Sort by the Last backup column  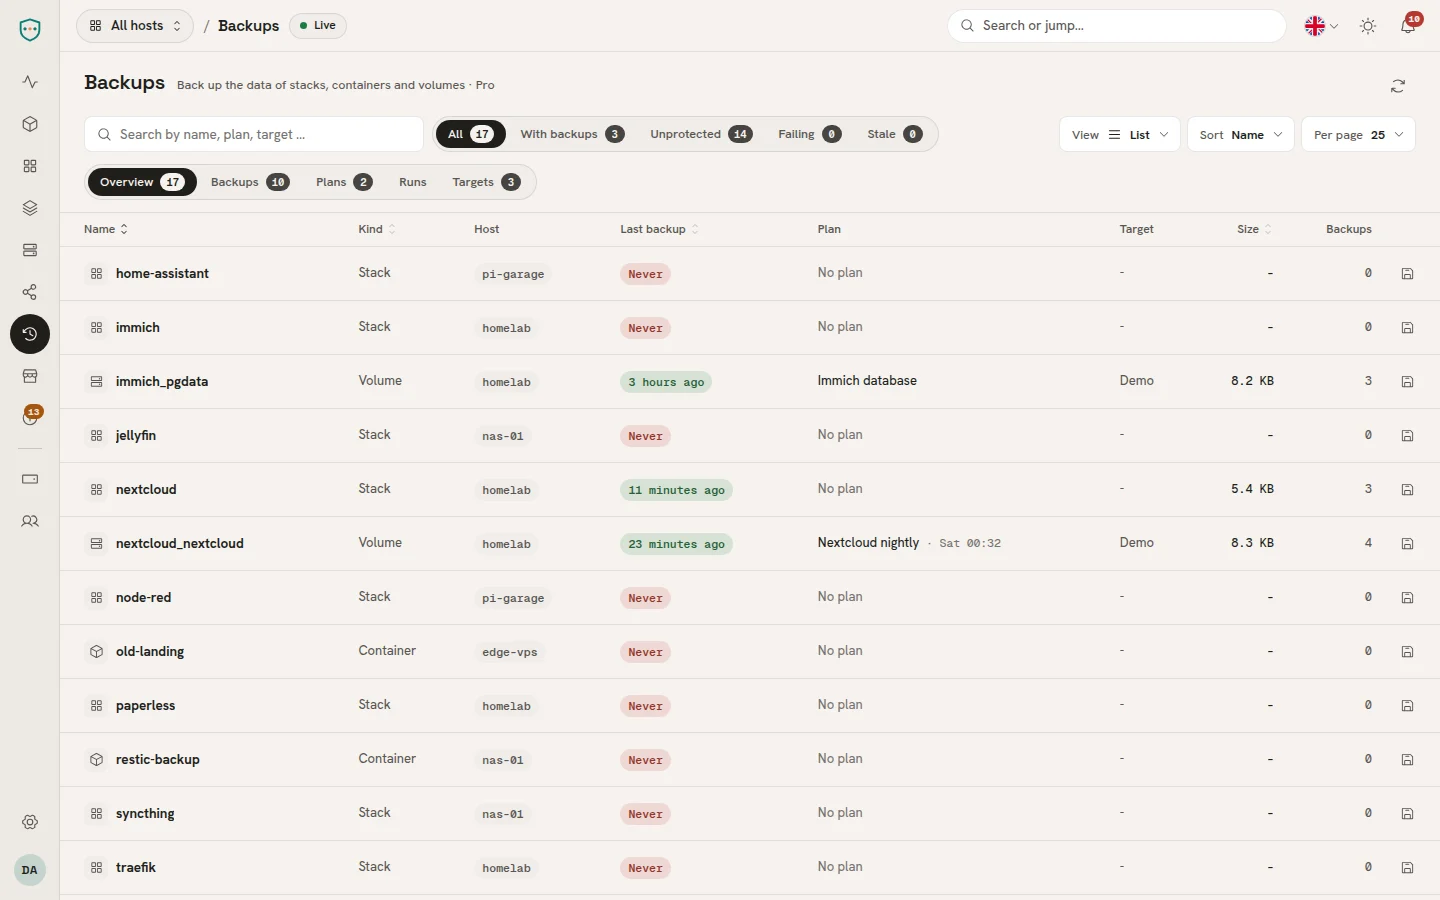point(659,229)
